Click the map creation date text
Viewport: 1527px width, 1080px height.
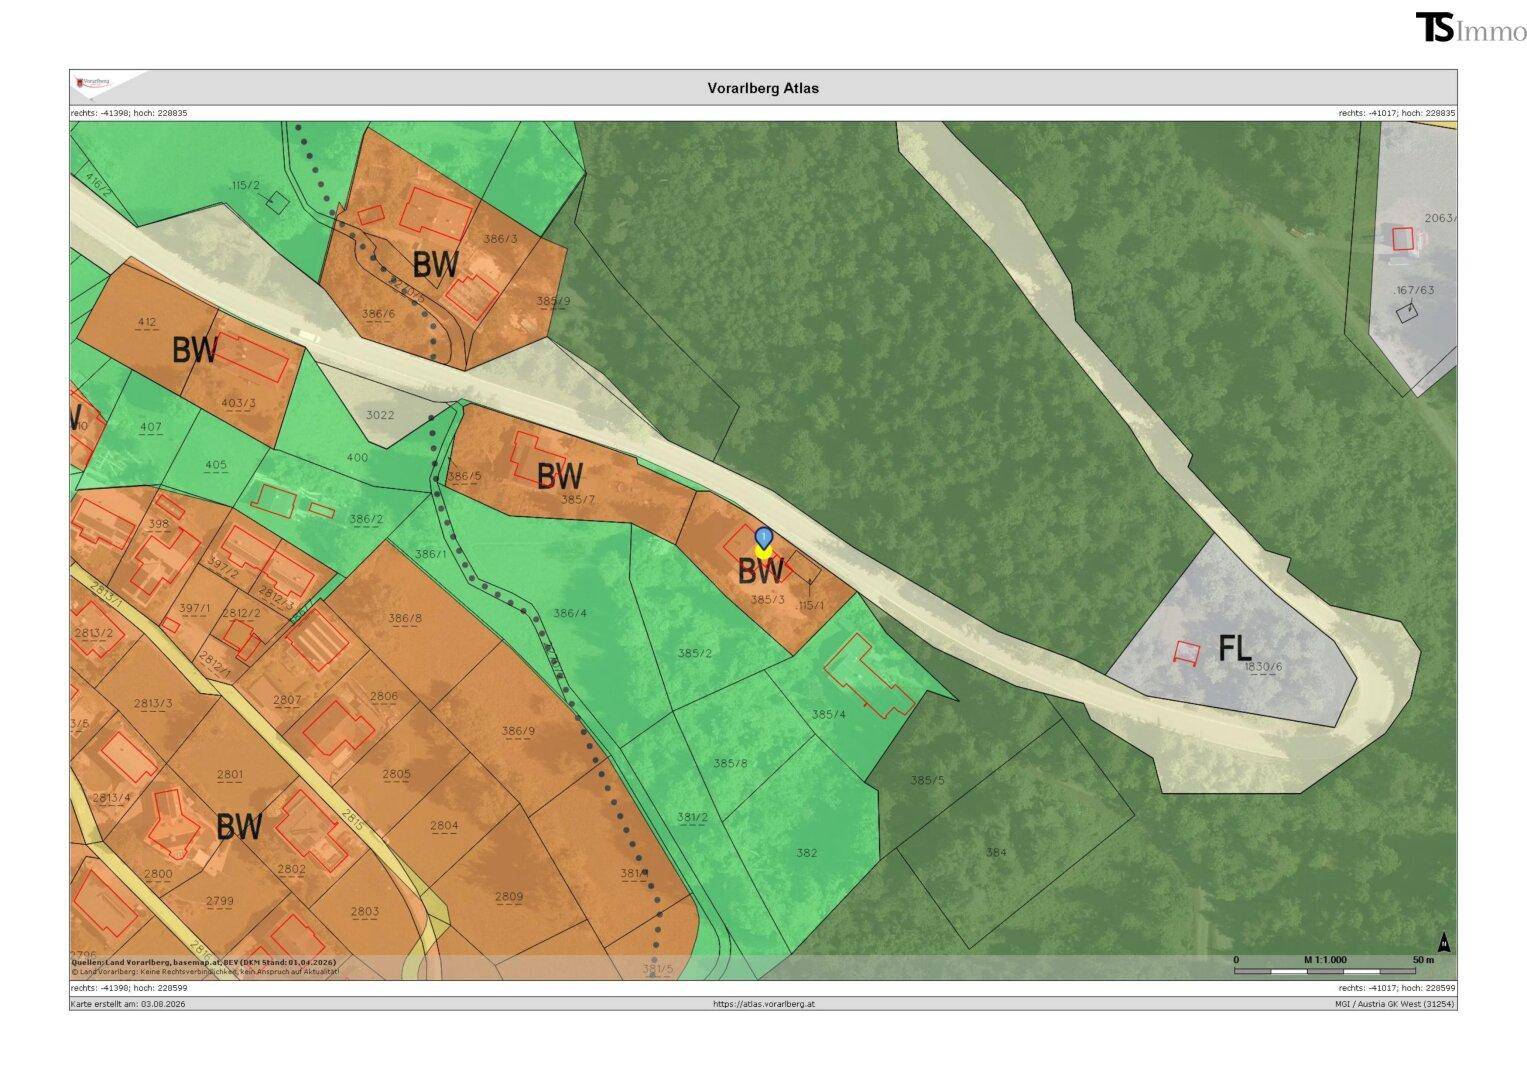128,1003
